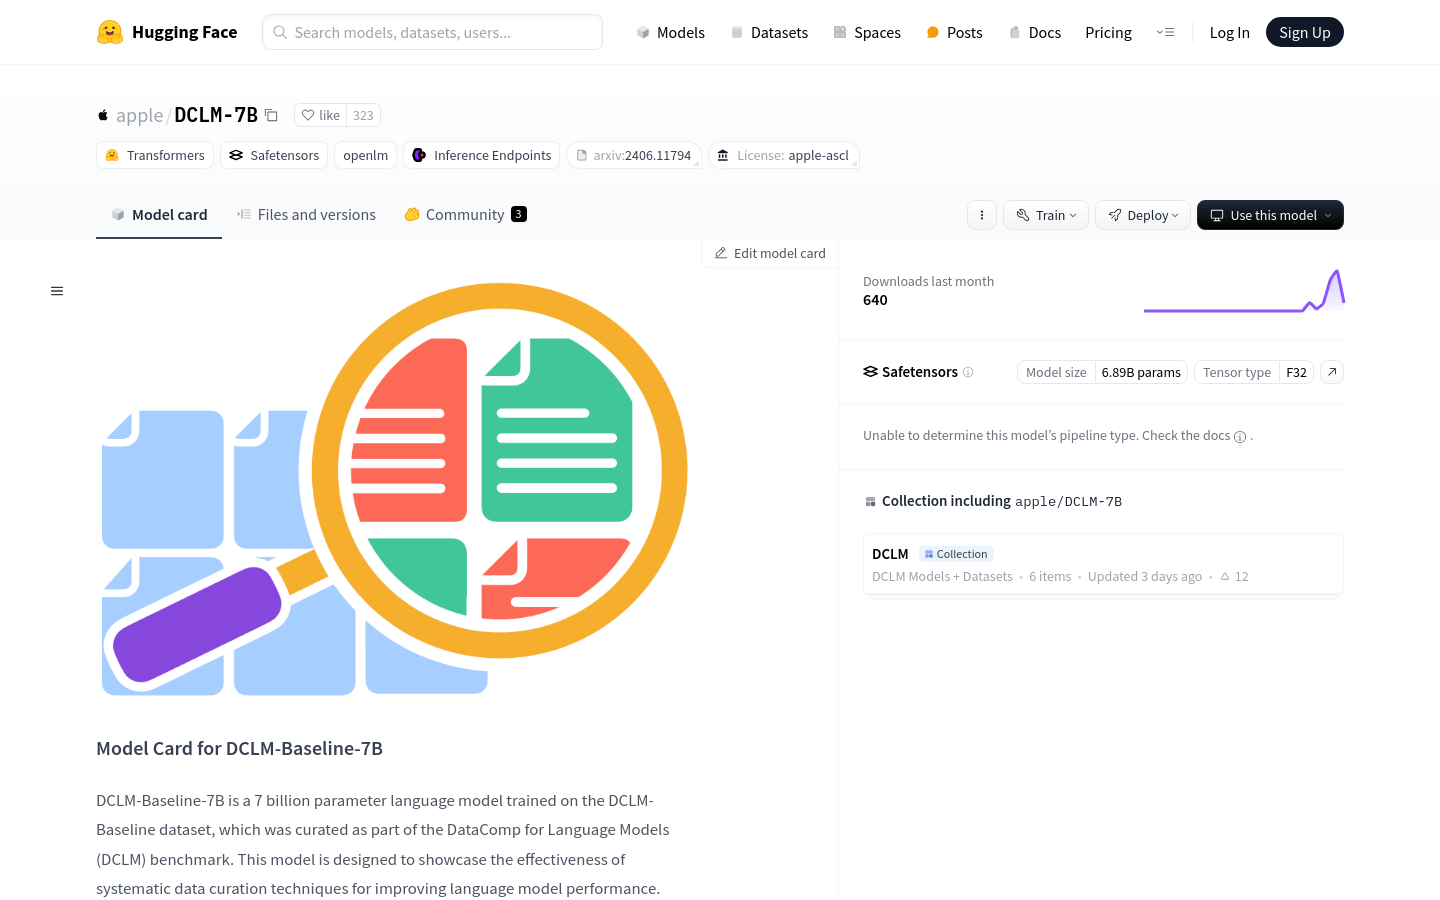Open the three-dot more options button

tap(981, 215)
